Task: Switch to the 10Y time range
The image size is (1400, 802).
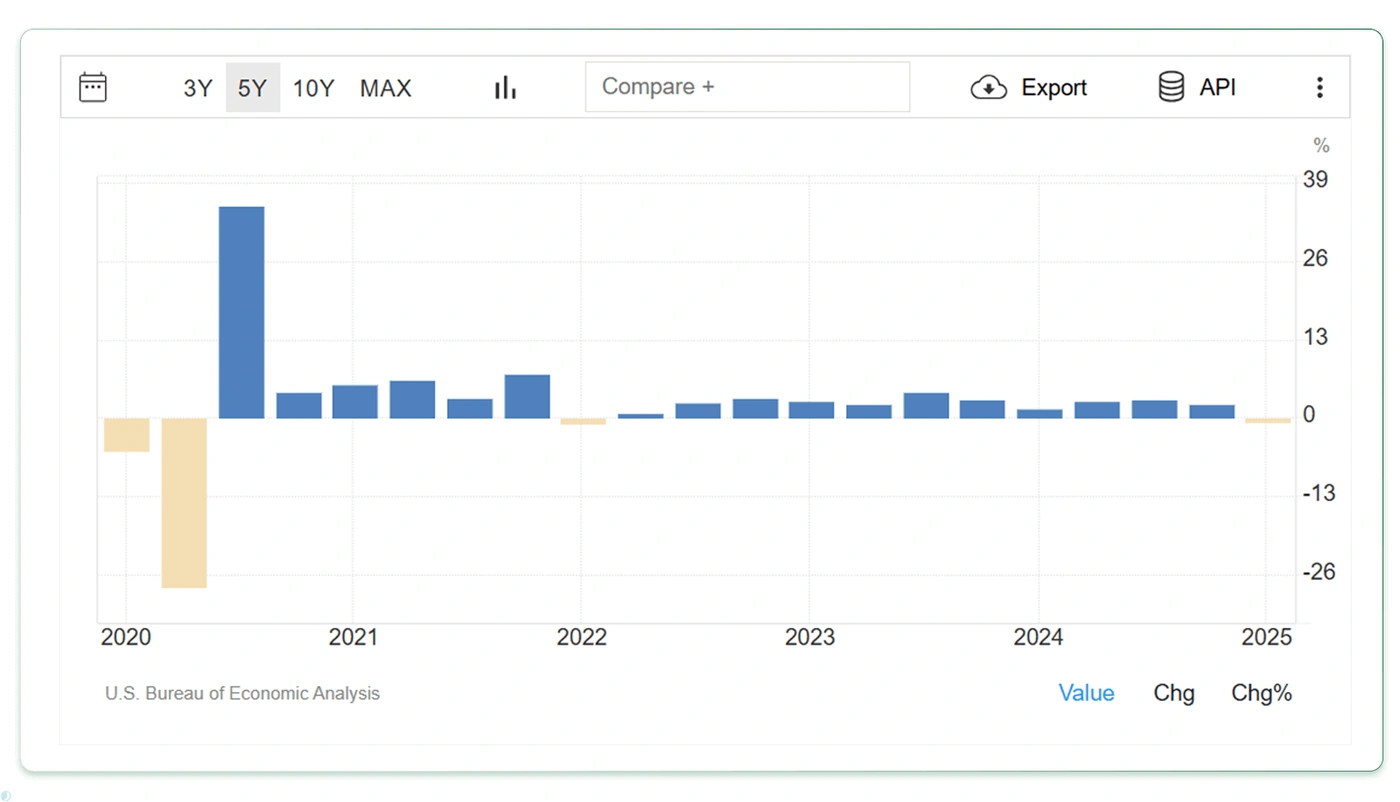Action: pyautogui.click(x=313, y=88)
